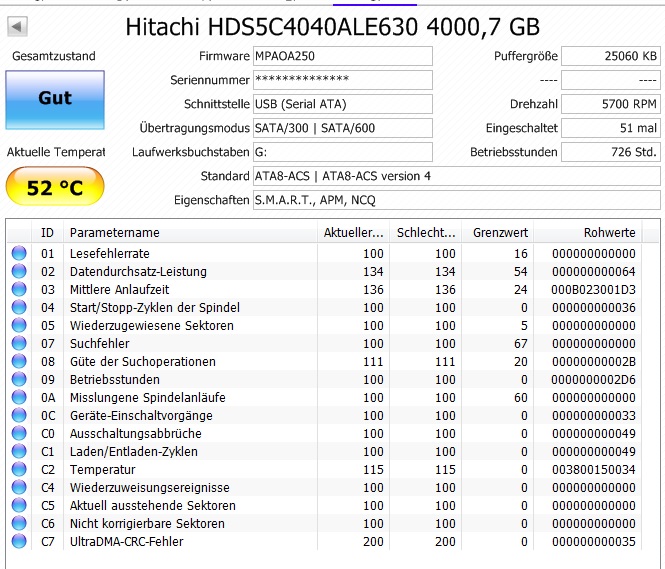Select the Geräte-Einschaltvorgänge parameter name
This screenshot has height=569, width=665.
coord(141,416)
